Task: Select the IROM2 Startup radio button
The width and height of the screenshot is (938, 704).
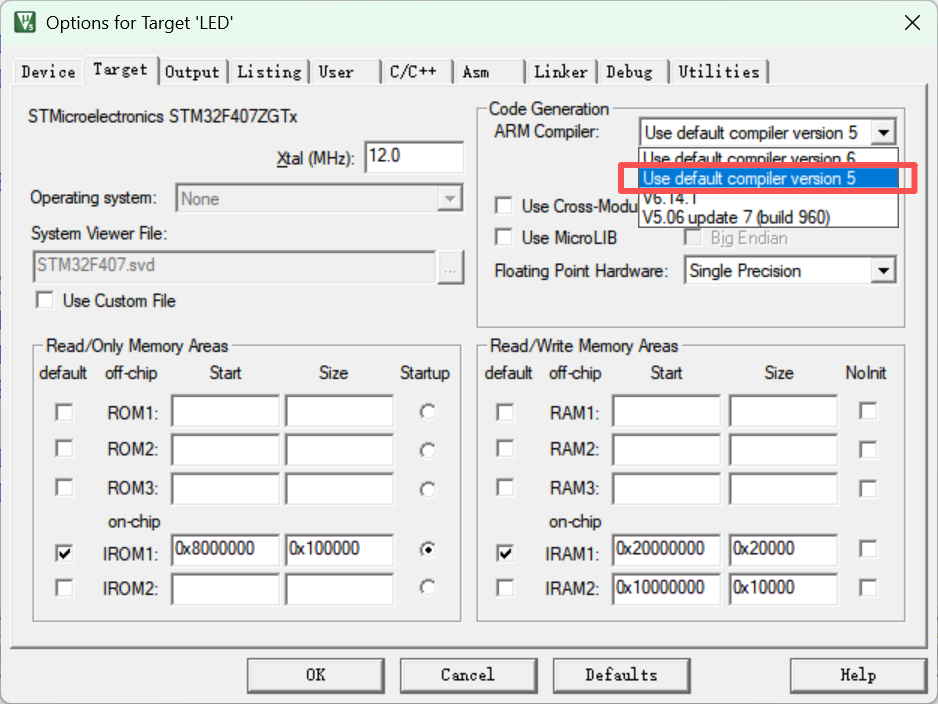Action: (x=428, y=587)
